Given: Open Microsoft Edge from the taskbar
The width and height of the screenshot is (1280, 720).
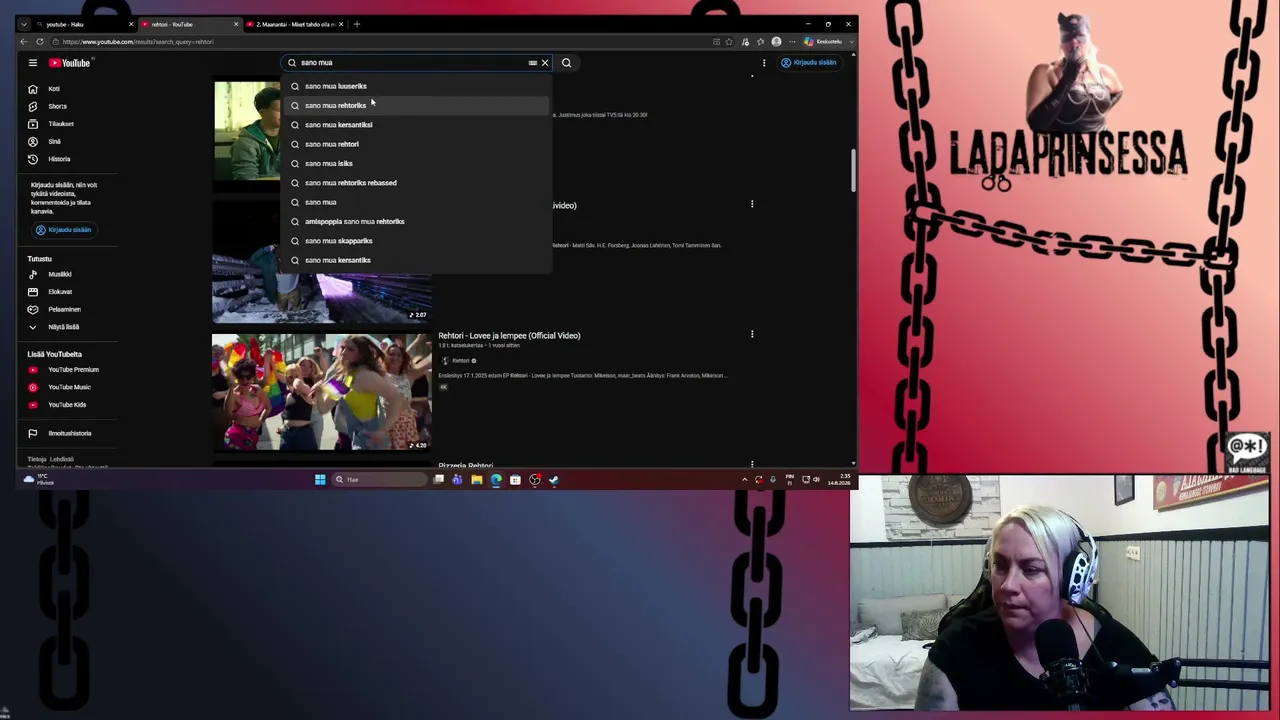Looking at the screenshot, I should click(x=496, y=480).
